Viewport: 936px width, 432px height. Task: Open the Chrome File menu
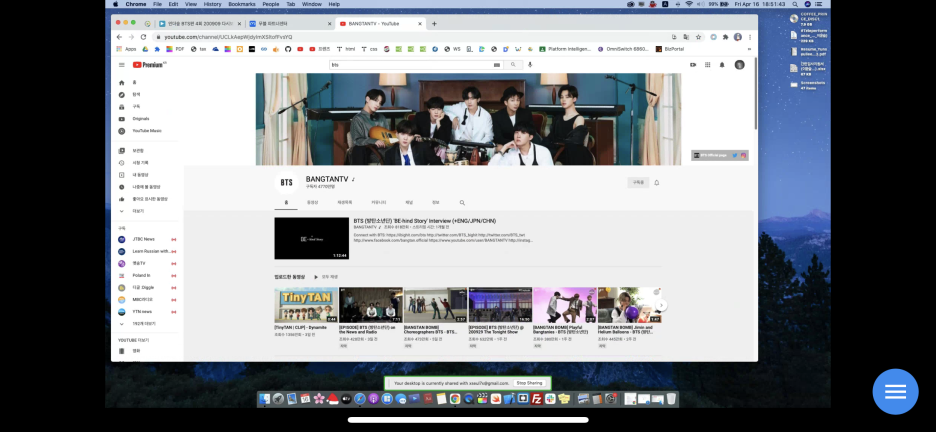tap(157, 4)
